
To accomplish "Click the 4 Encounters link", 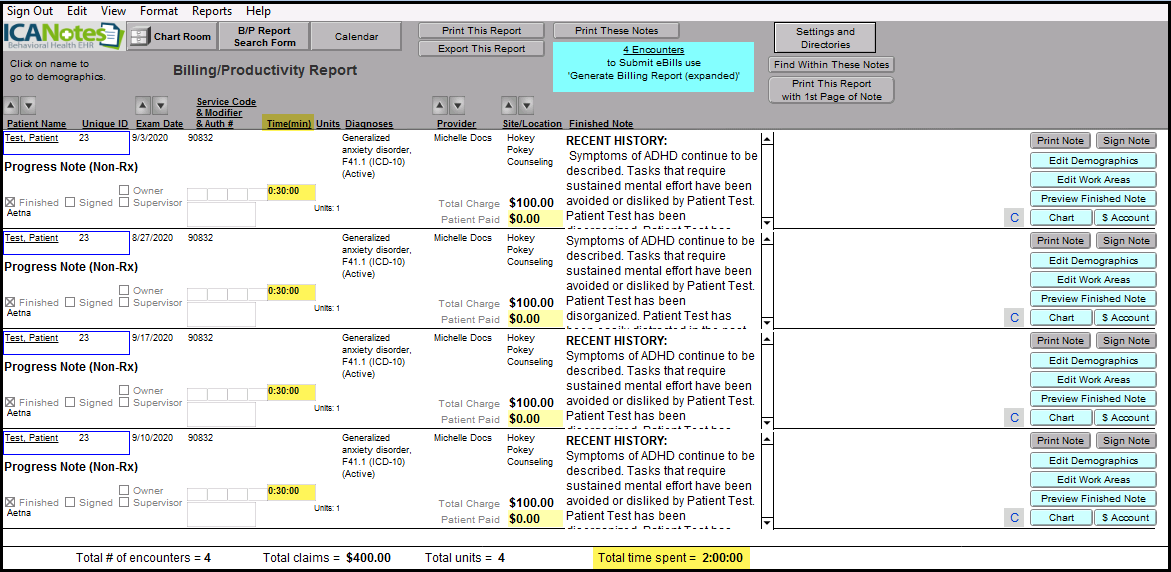I will (x=653, y=50).
